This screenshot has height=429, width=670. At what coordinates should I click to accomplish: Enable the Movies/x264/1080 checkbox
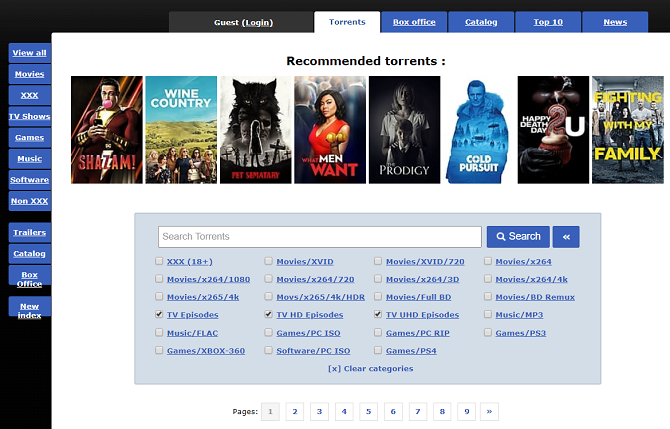point(159,279)
